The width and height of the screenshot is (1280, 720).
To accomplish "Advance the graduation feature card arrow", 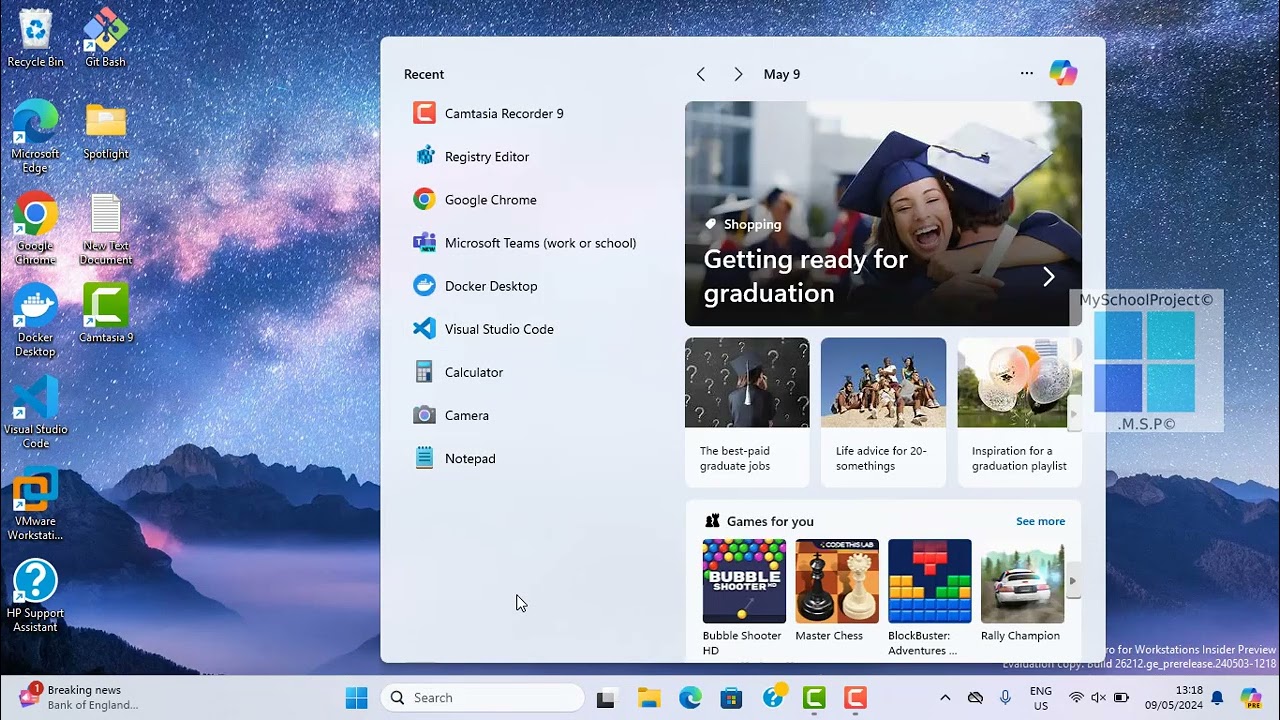I will pyautogui.click(x=1048, y=277).
